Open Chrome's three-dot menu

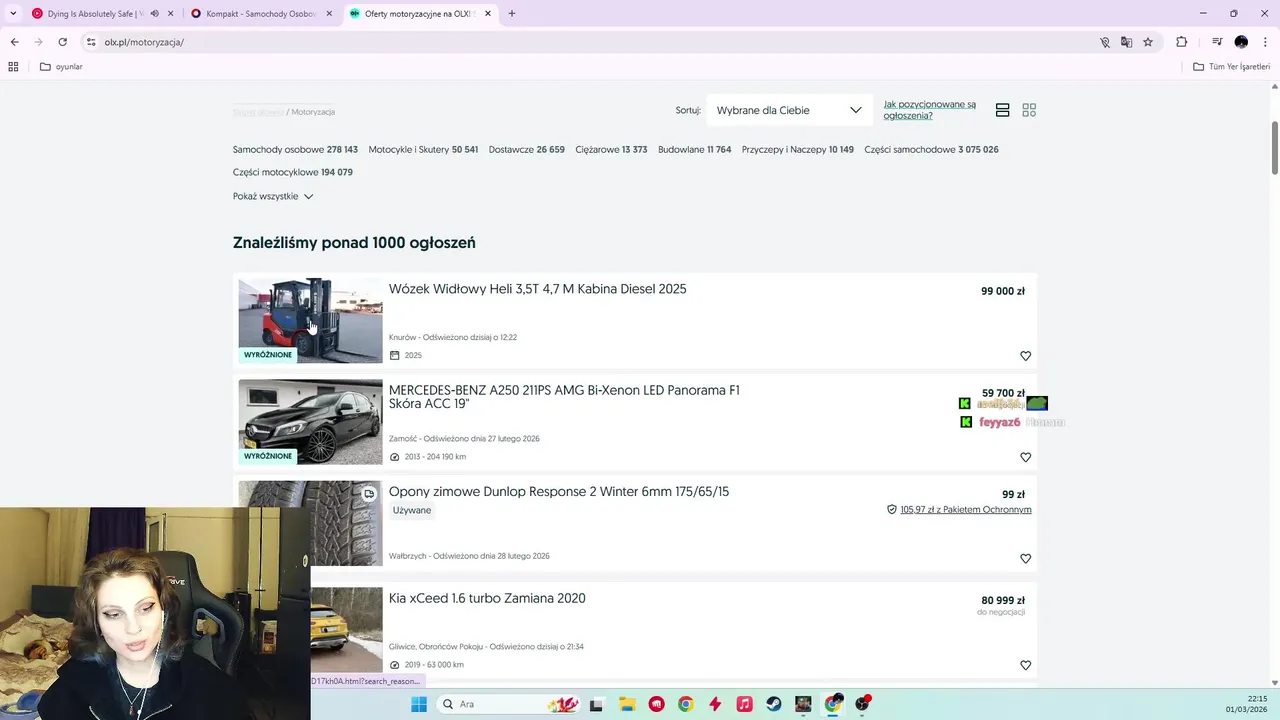1265,42
